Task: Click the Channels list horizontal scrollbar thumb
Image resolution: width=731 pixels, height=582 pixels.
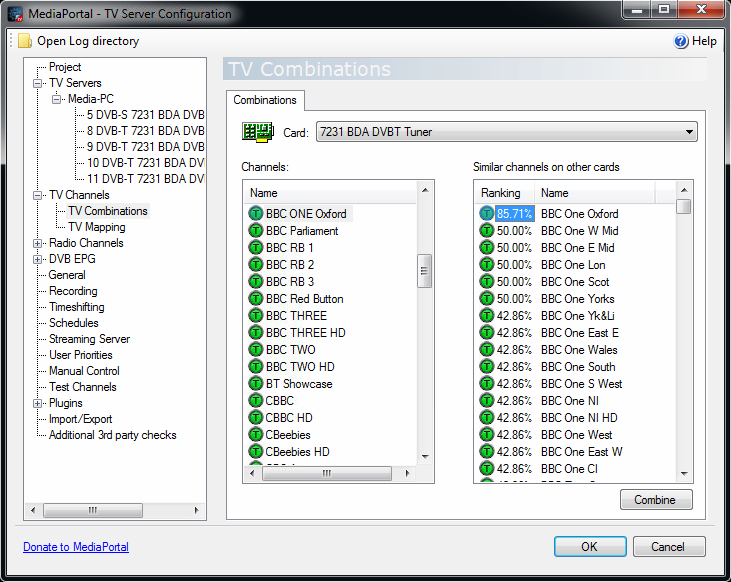Action: click(x=326, y=474)
